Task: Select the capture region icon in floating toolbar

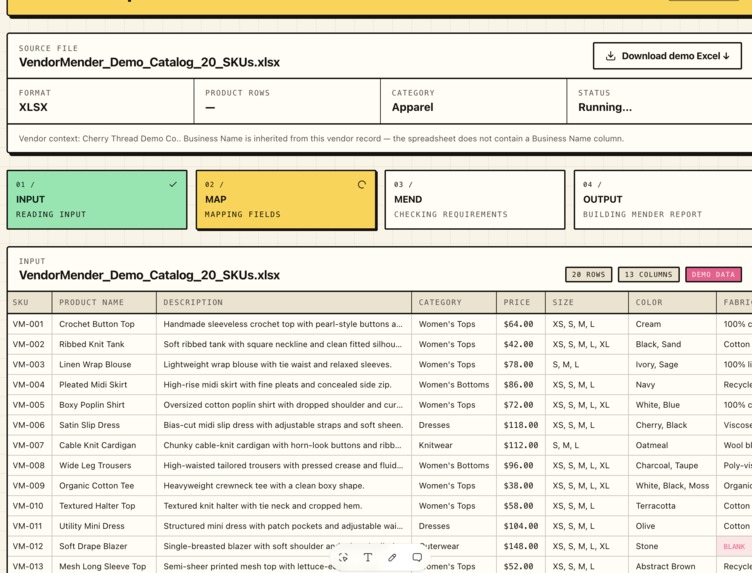Action: pyautogui.click(x=343, y=557)
